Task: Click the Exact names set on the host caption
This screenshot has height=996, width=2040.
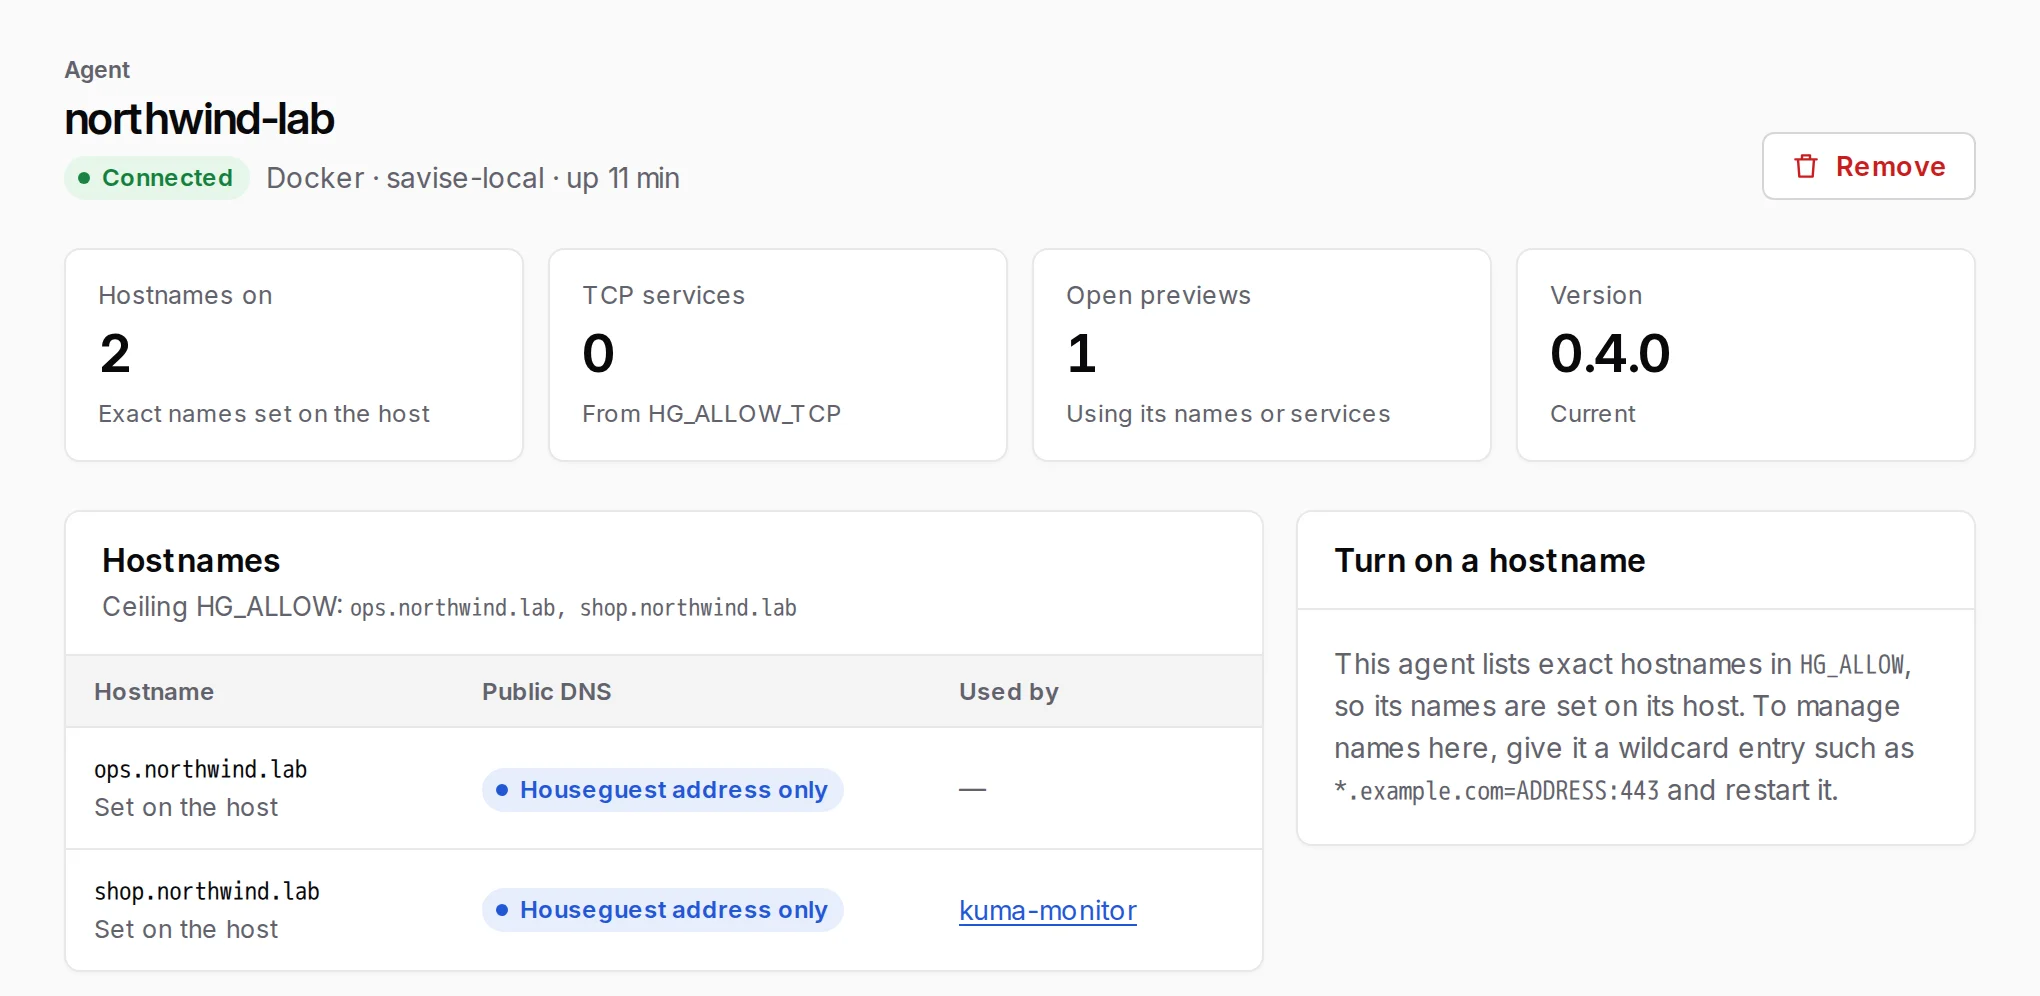Action: tap(264, 414)
